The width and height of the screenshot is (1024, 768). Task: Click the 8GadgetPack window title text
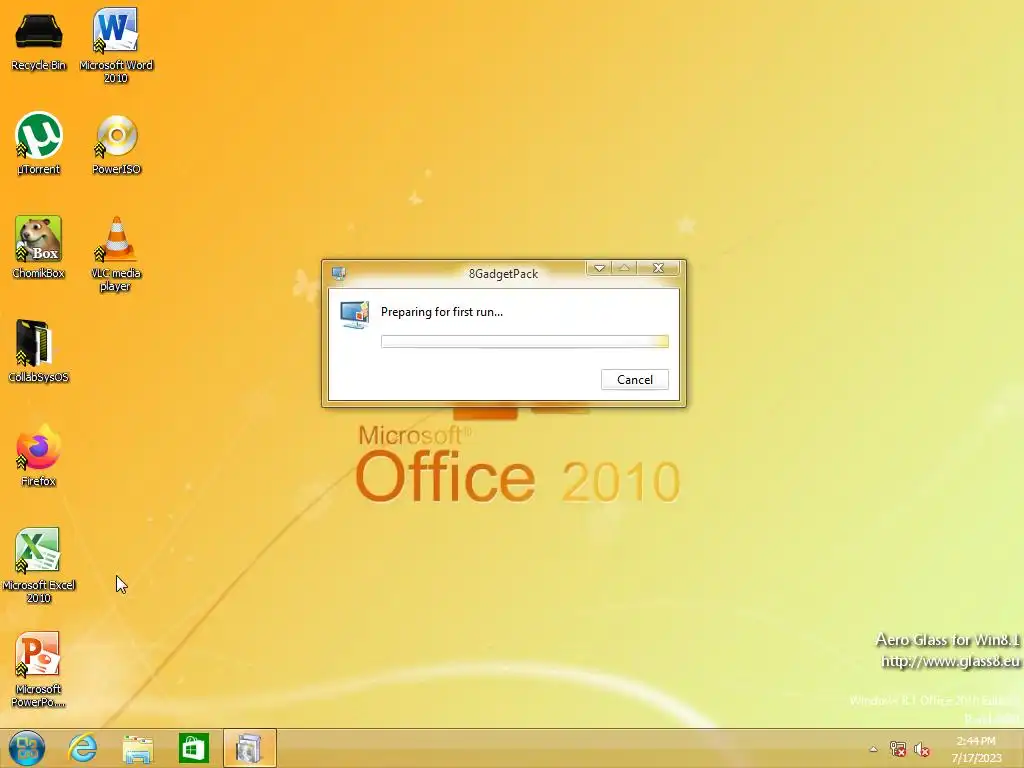[503, 274]
